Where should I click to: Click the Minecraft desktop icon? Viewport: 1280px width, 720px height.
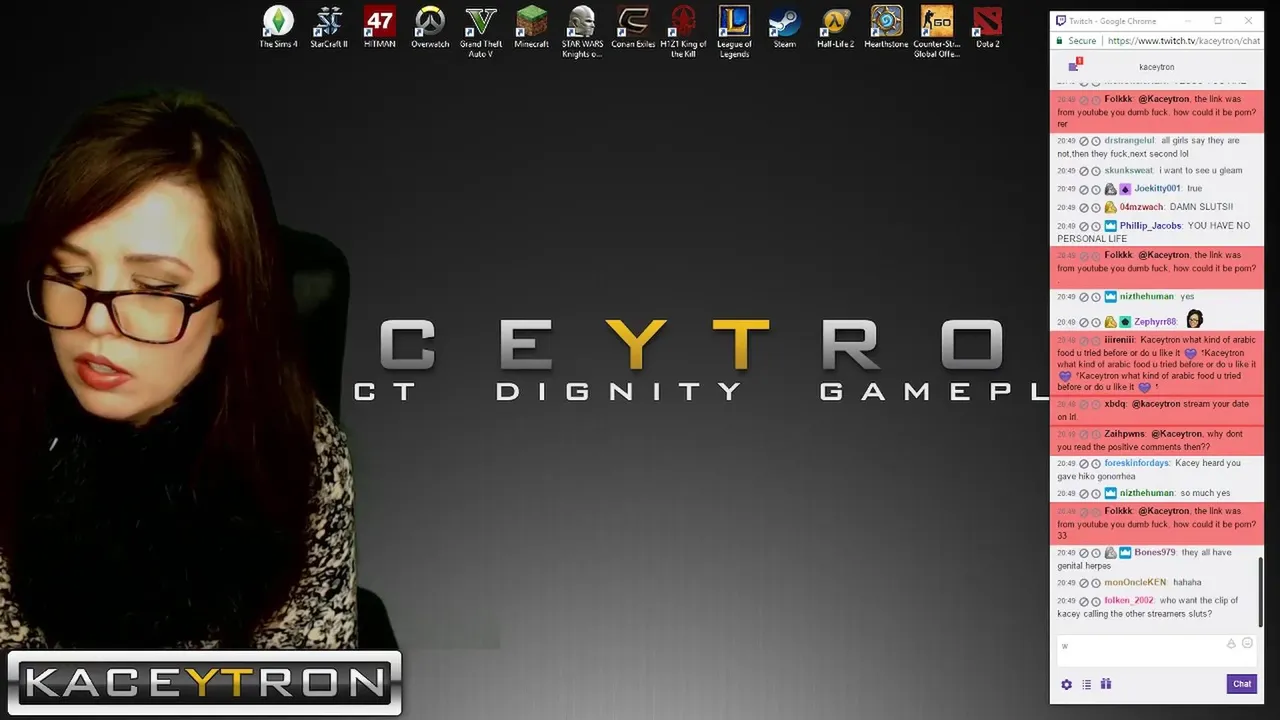531,28
